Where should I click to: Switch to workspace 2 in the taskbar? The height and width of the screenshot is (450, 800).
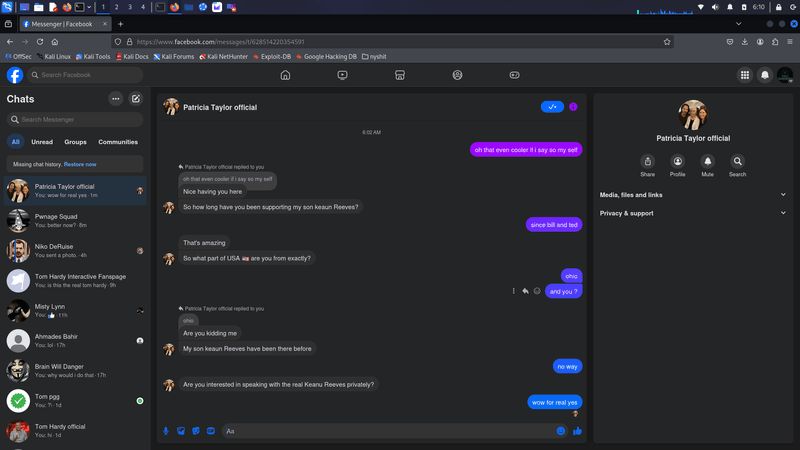(x=116, y=7)
